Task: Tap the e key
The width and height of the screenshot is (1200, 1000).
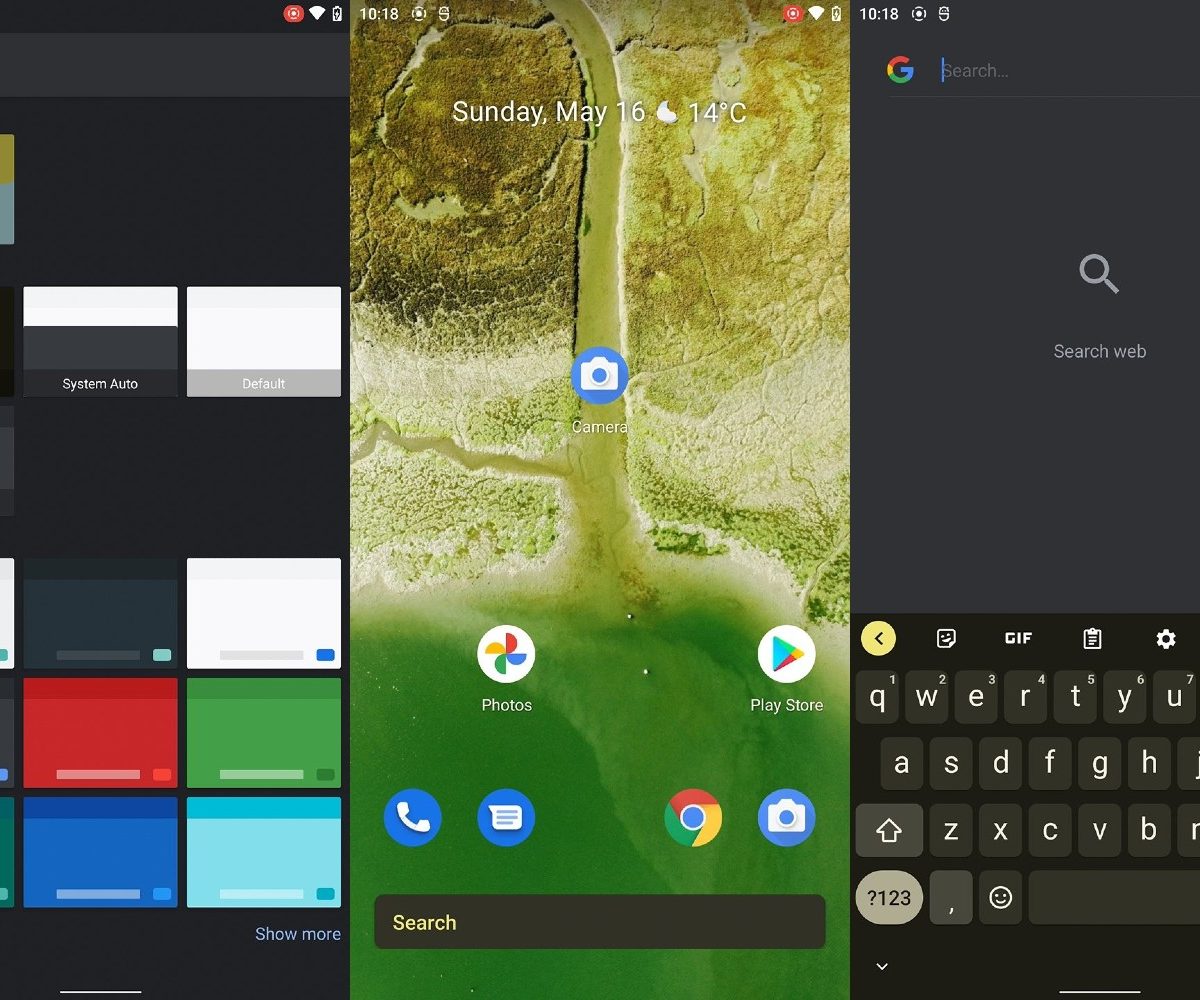Action: pos(976,697)
